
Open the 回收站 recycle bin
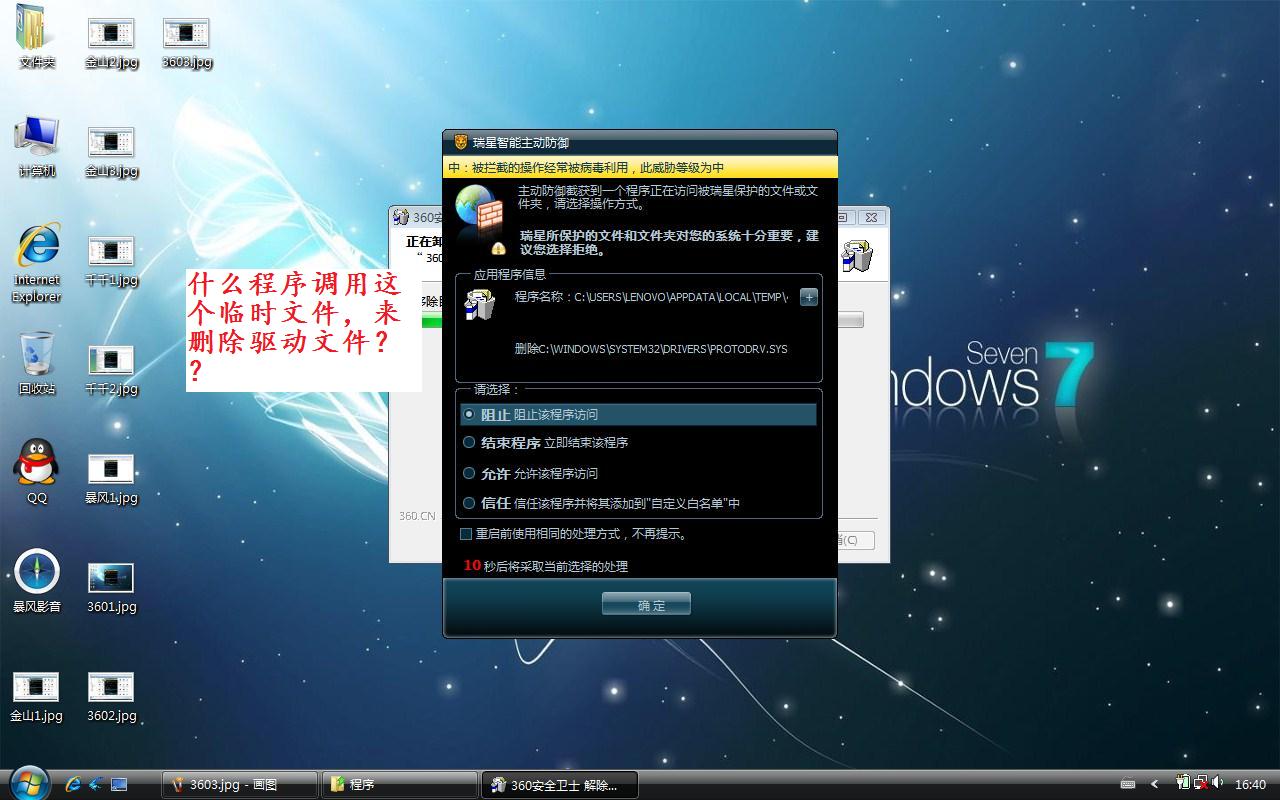(x=37, y=365)
